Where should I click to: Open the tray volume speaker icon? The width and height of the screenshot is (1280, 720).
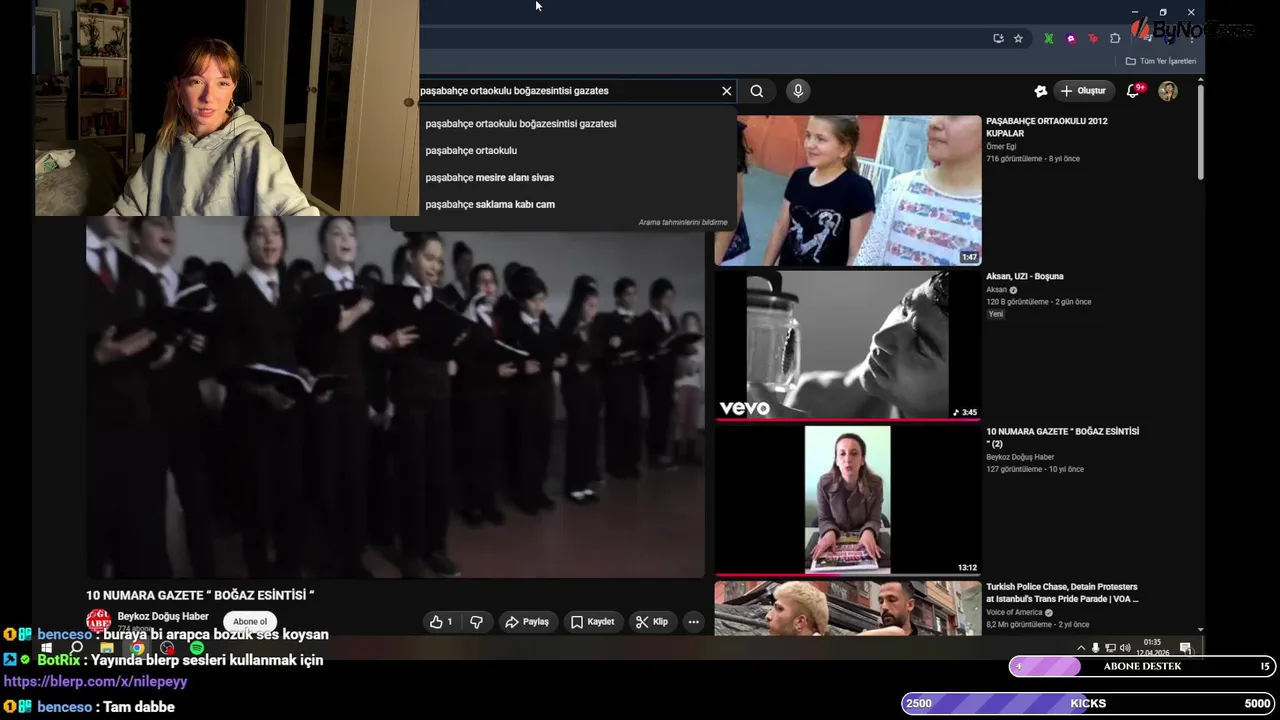[x=1125, y=648]
